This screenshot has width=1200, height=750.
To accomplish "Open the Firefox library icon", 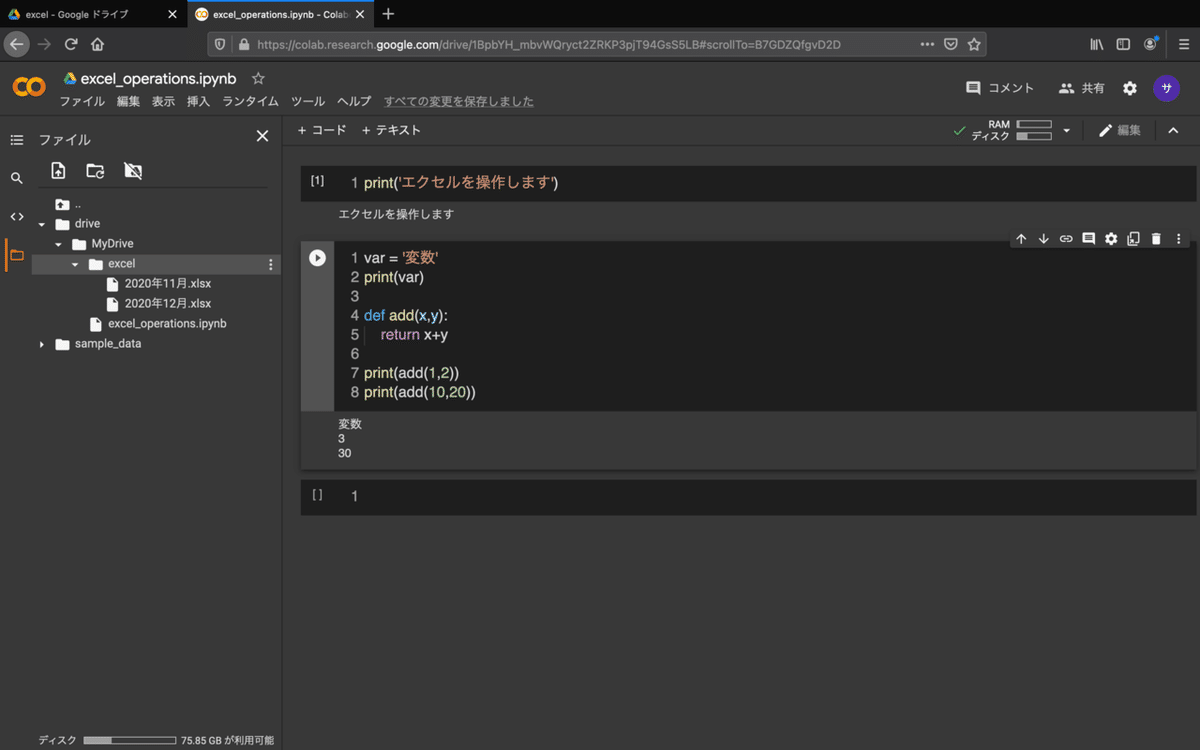I will (1097, 44).
